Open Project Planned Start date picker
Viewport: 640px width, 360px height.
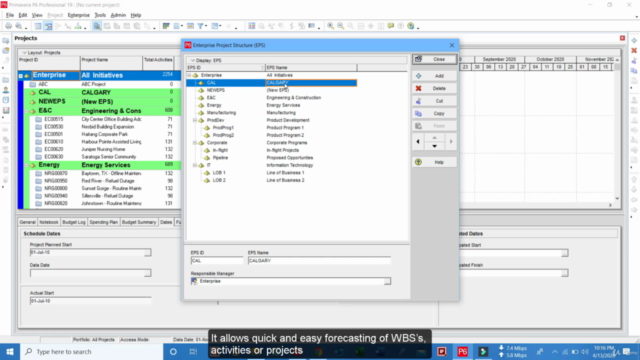tap(147, 253)
